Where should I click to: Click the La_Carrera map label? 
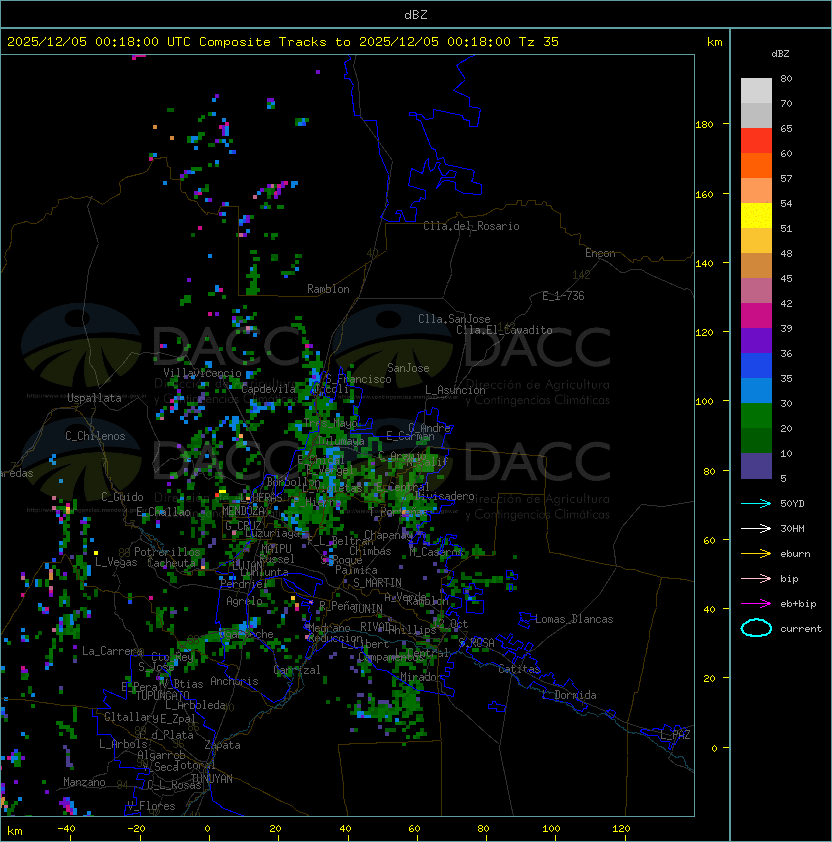[x=112, y=651]
